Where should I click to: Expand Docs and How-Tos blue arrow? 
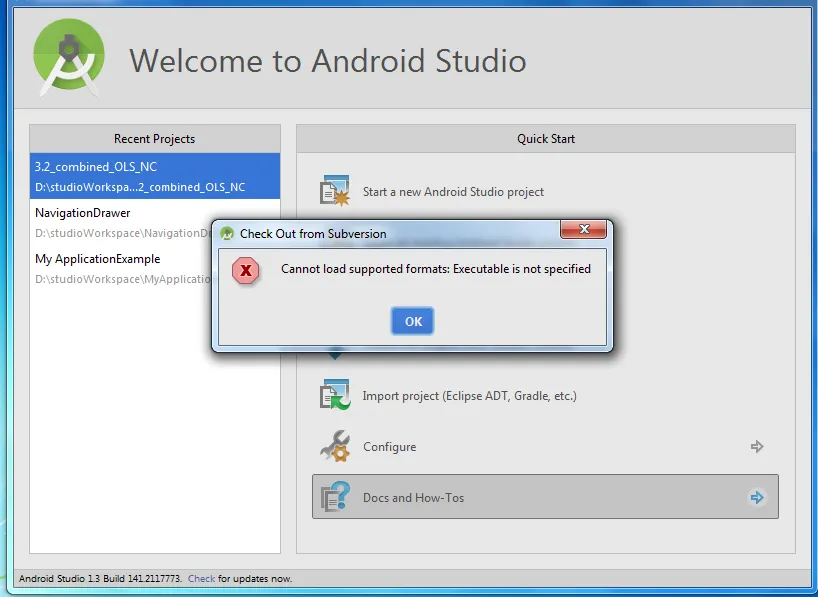757,497
